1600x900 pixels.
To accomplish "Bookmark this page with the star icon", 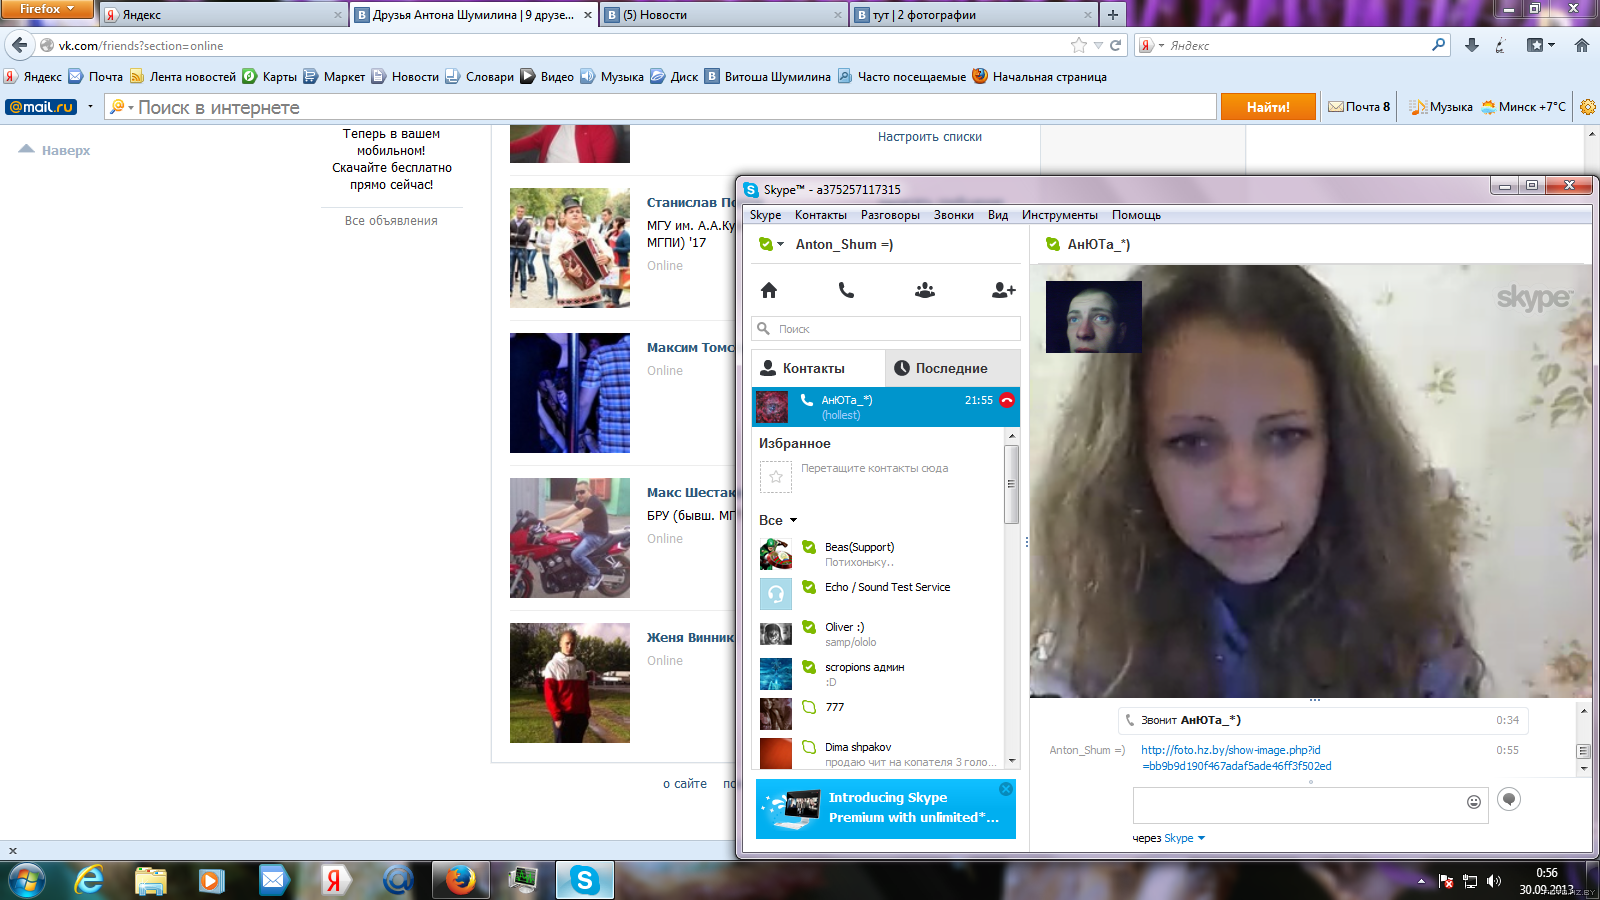I will (x=1078, y=45).
